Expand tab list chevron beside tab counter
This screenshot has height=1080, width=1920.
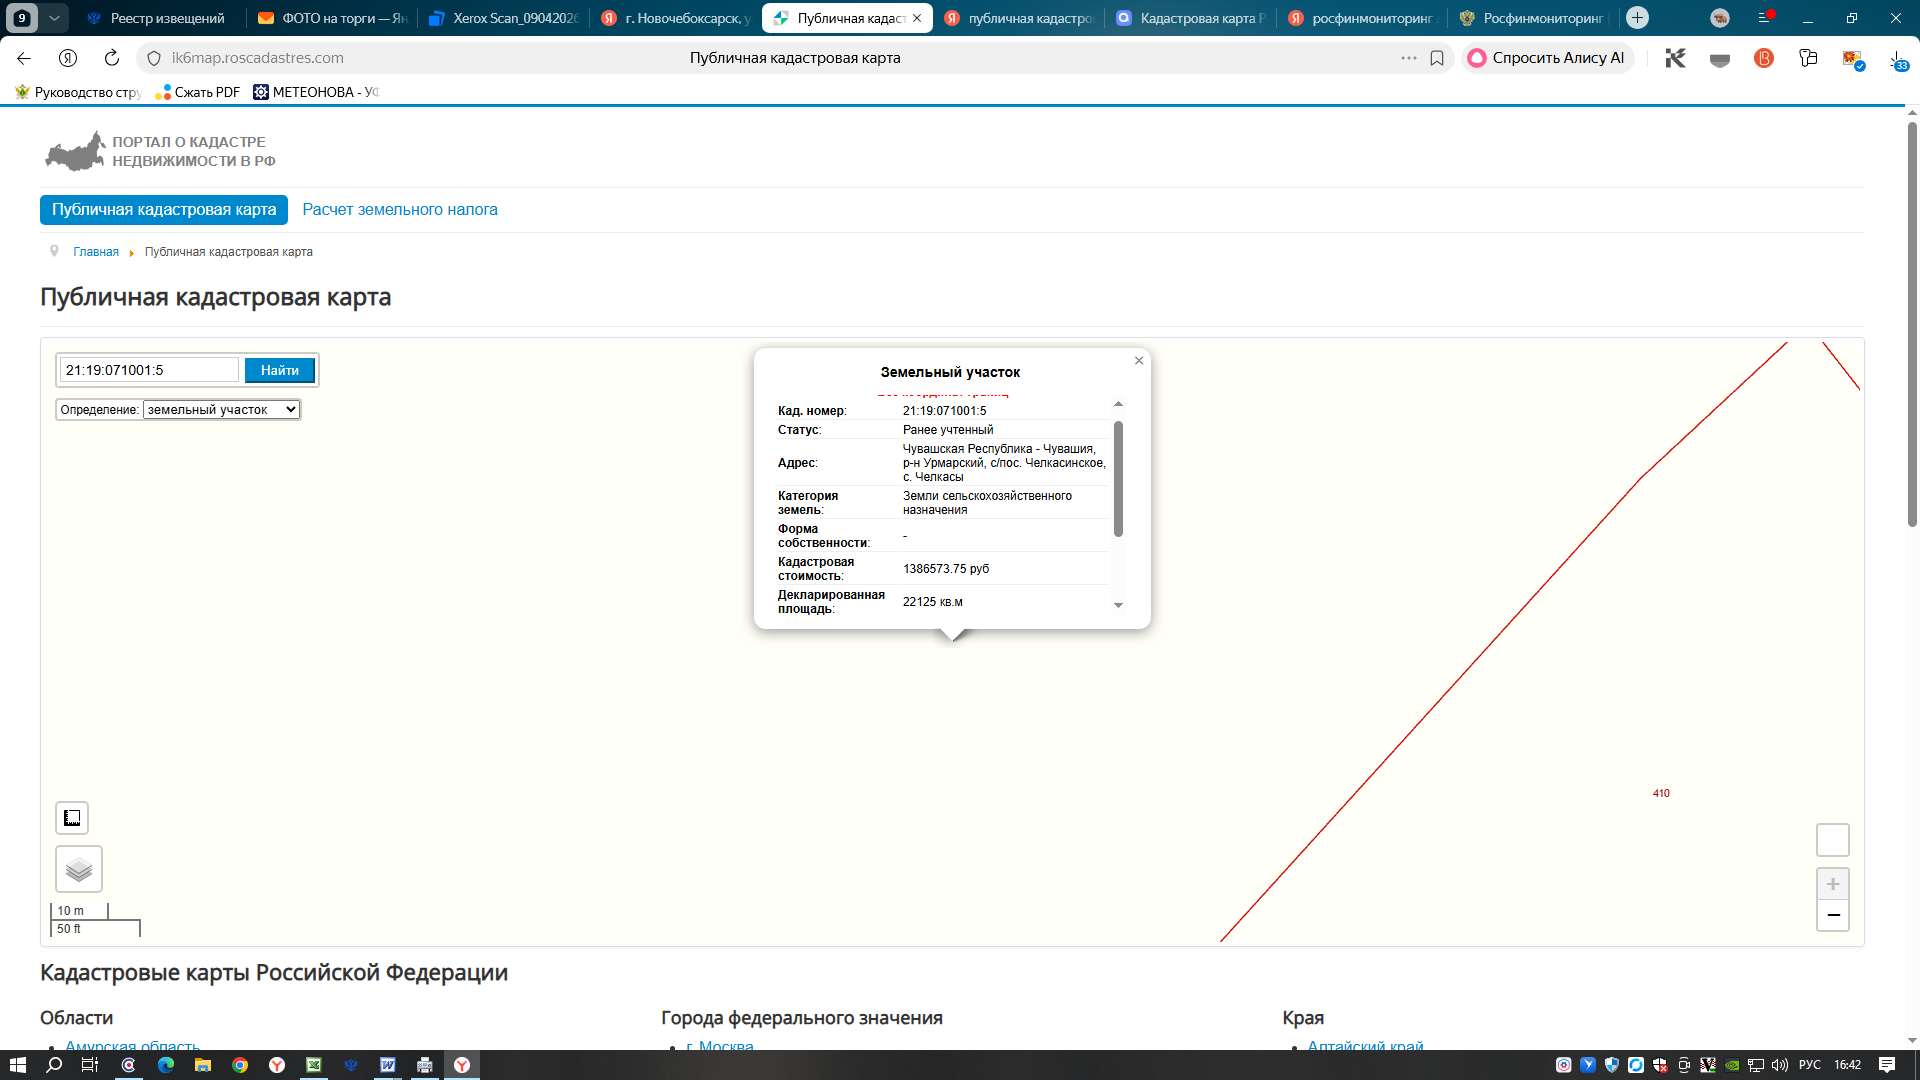54,18
